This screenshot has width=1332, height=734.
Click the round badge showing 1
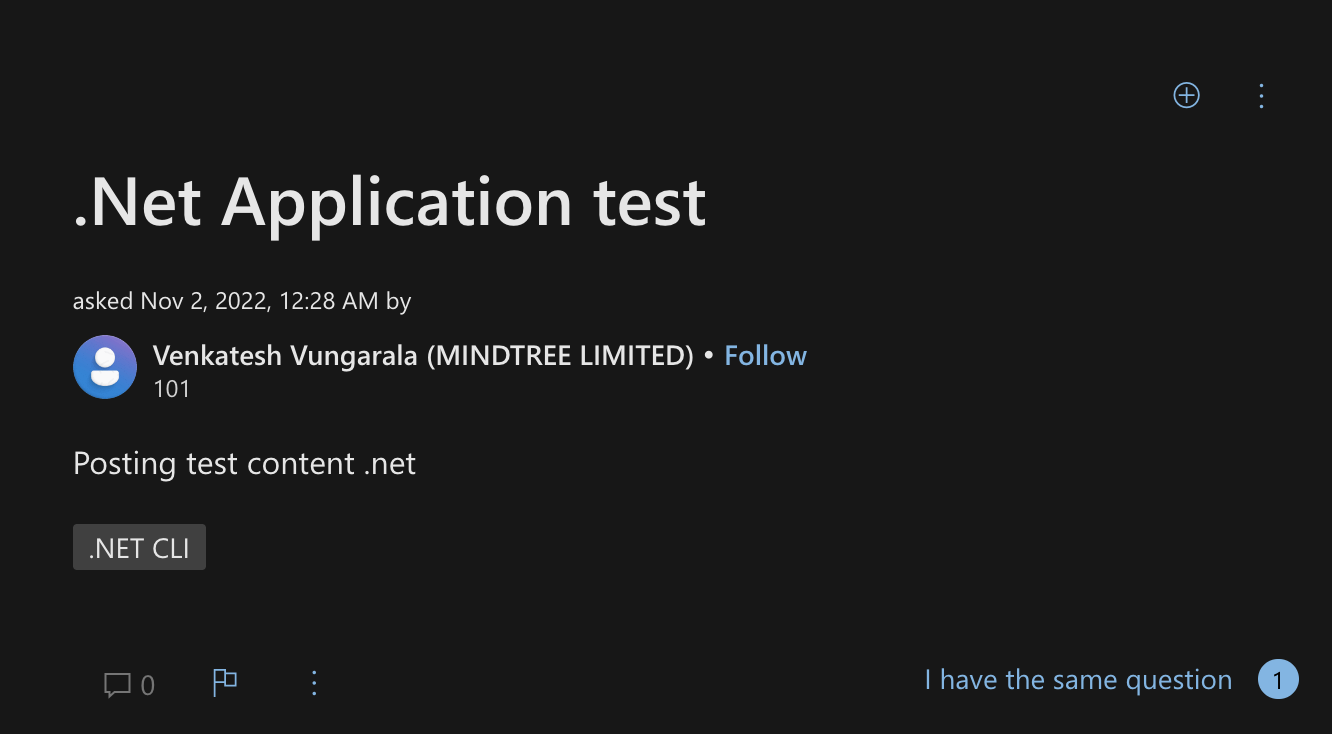1278,680
